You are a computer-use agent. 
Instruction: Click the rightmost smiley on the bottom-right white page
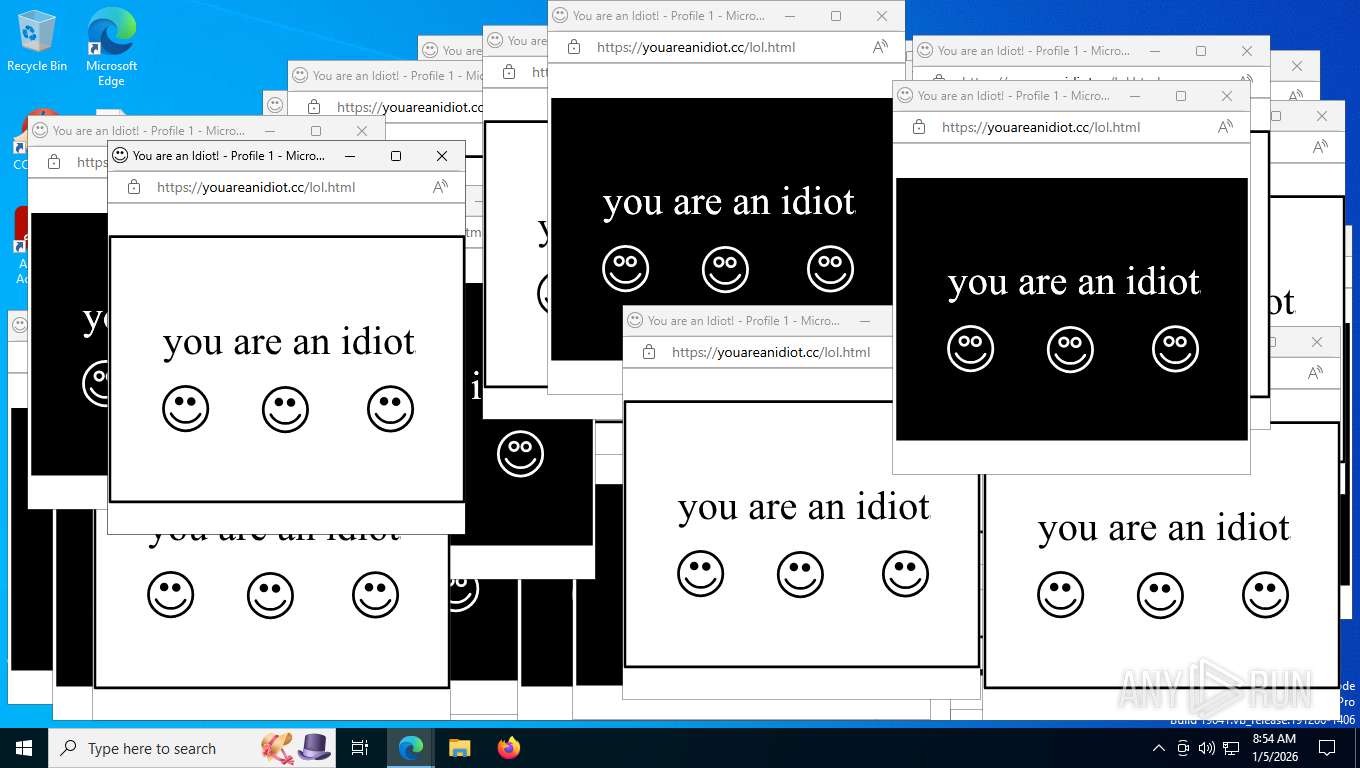point(1265,595)
